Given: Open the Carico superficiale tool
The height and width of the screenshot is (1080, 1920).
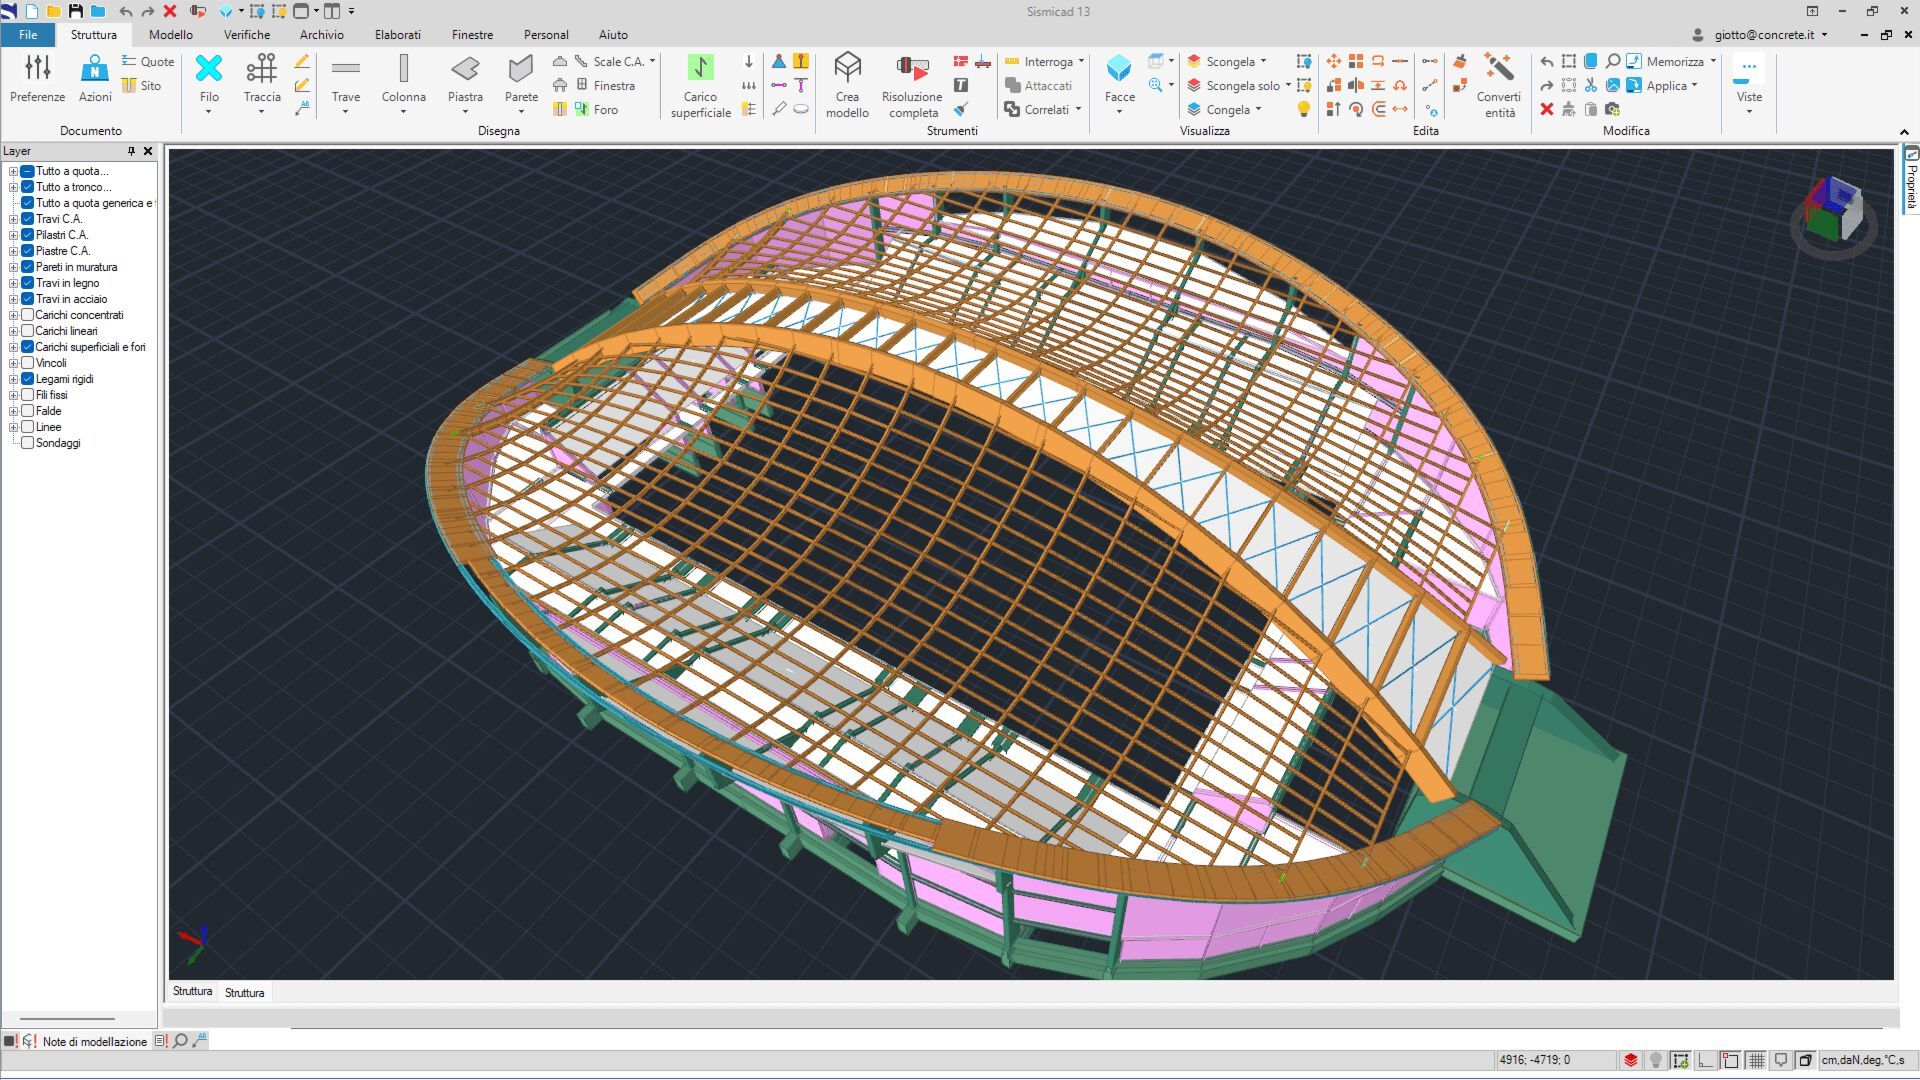Looking at the screenshot, I should coord(700,69).
